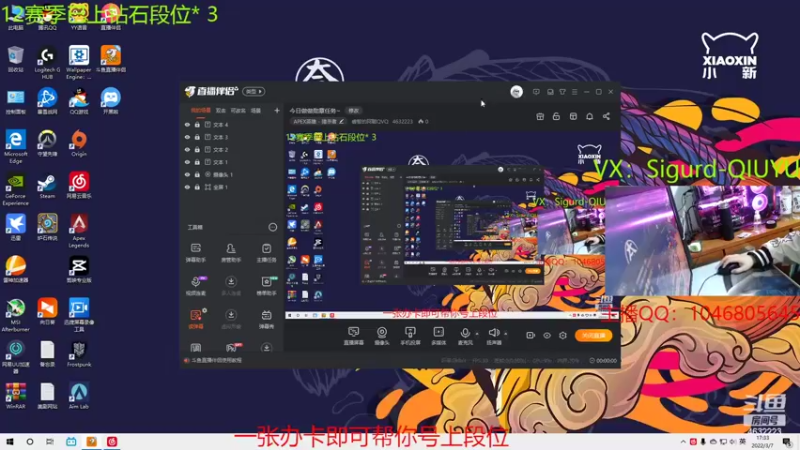Add 手机投屏 phone cast source
The width and height of the screenshot is (800, 450).
pos(410,336)
